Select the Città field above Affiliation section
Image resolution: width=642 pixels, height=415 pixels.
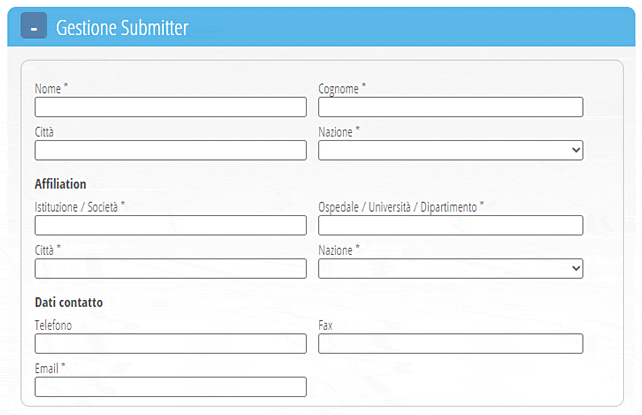coord(170,150)
